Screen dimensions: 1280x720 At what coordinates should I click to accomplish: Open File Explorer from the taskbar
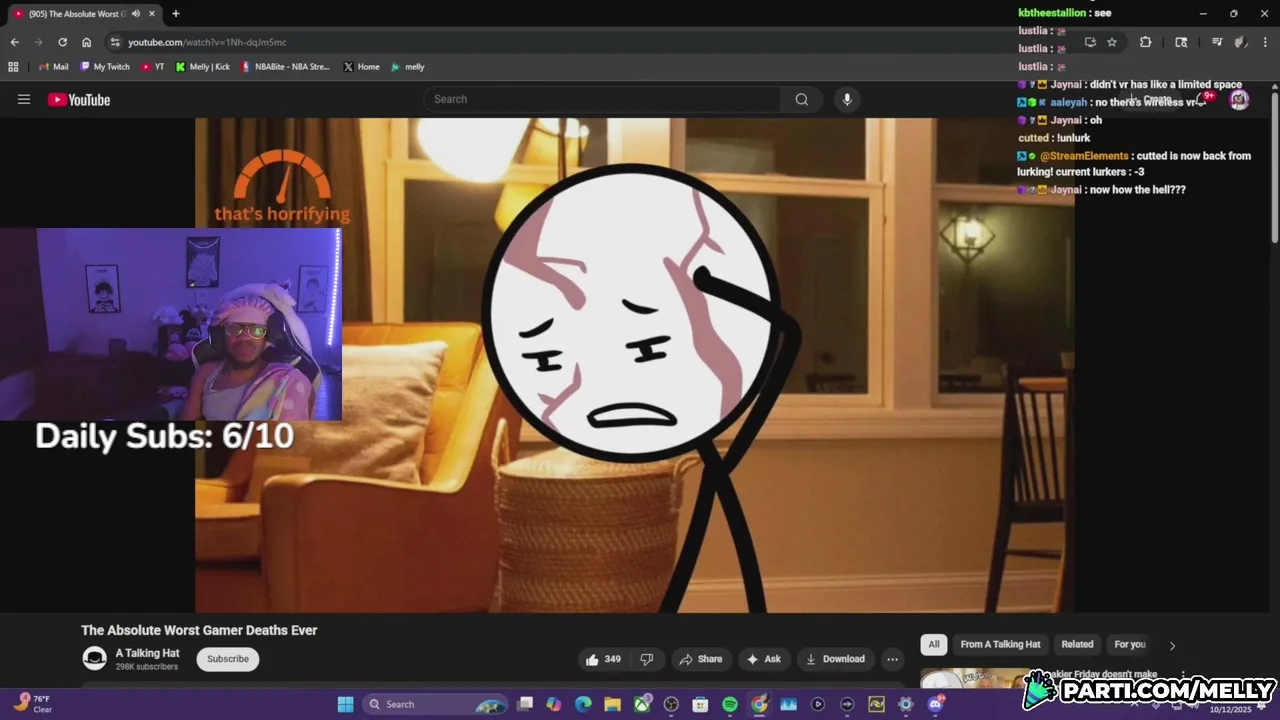click(x=612, y=704)
